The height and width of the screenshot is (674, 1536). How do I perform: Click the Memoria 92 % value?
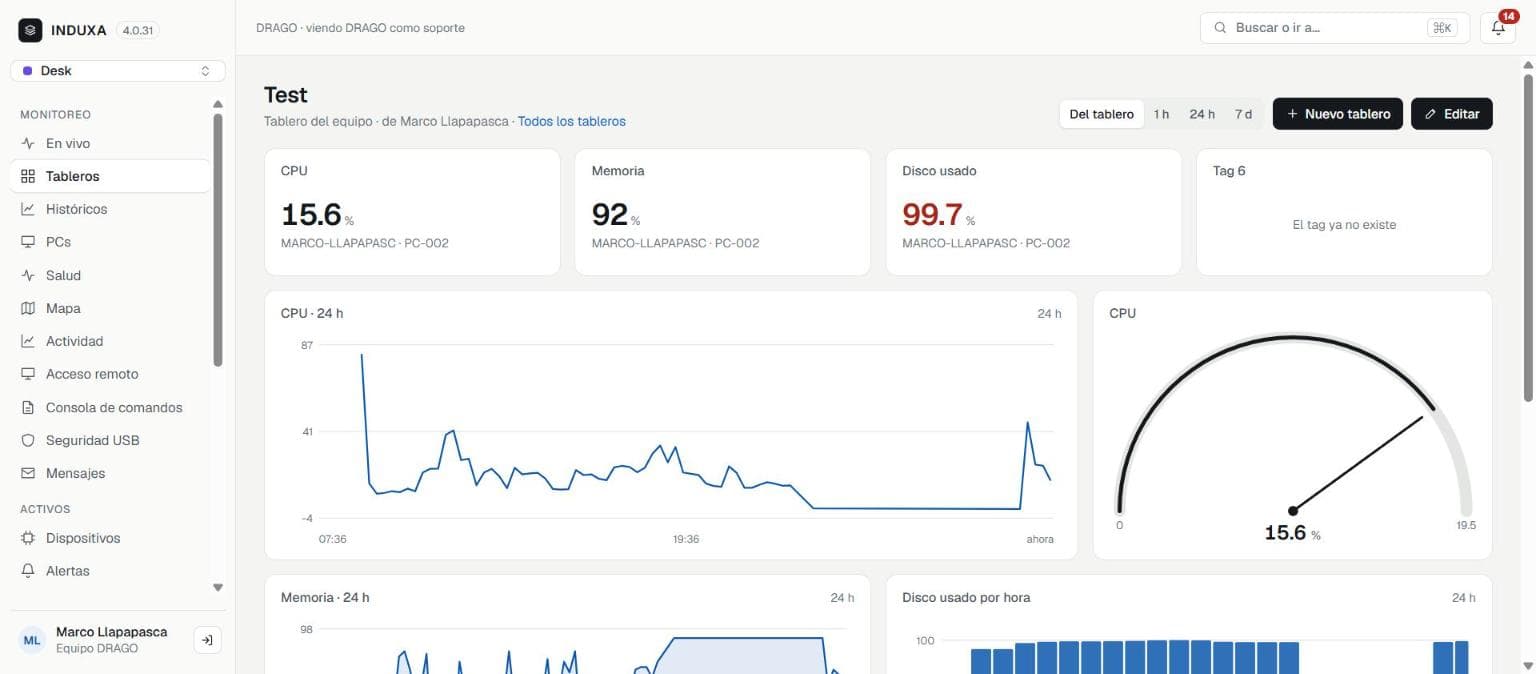point(616,215)
